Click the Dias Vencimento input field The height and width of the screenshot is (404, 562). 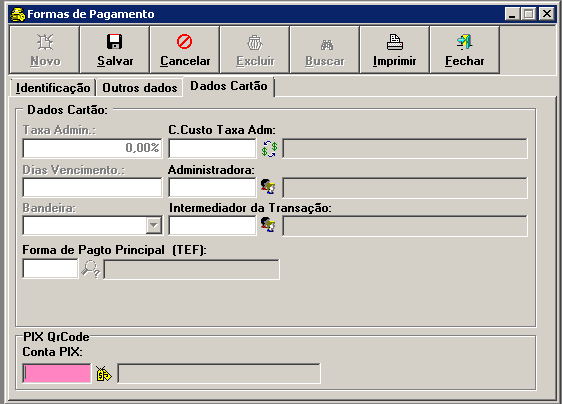[x=92, y=187]
